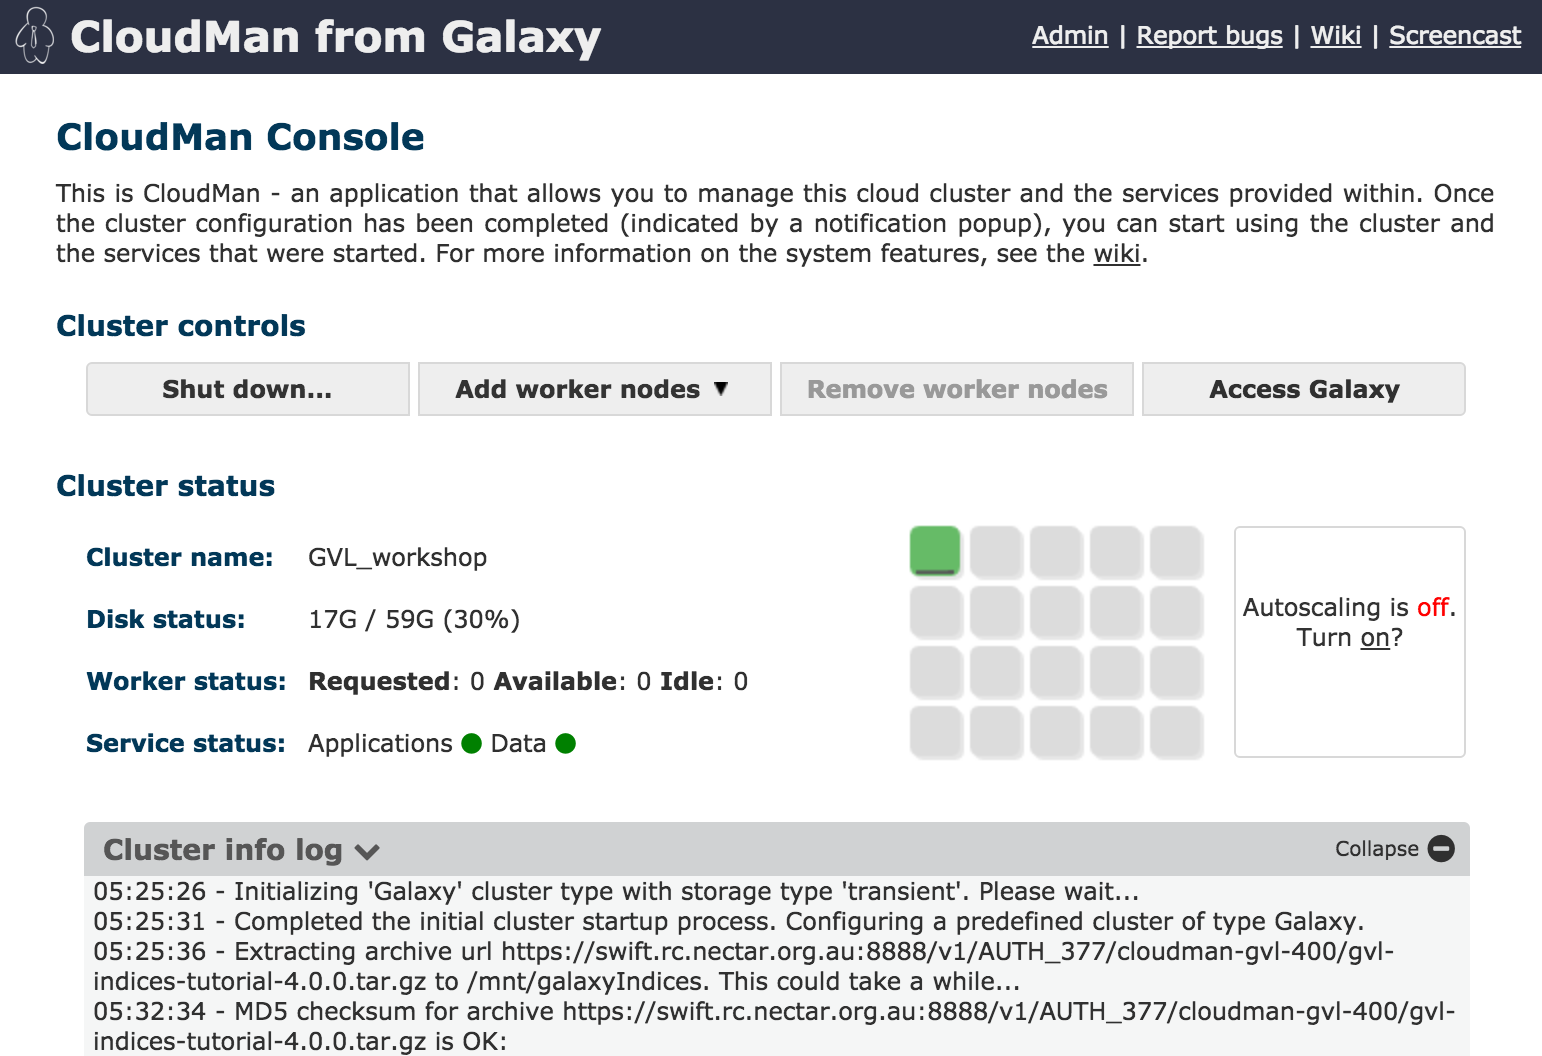Open the Admin link in header

pyautogui.click(x=1070, y=36)
